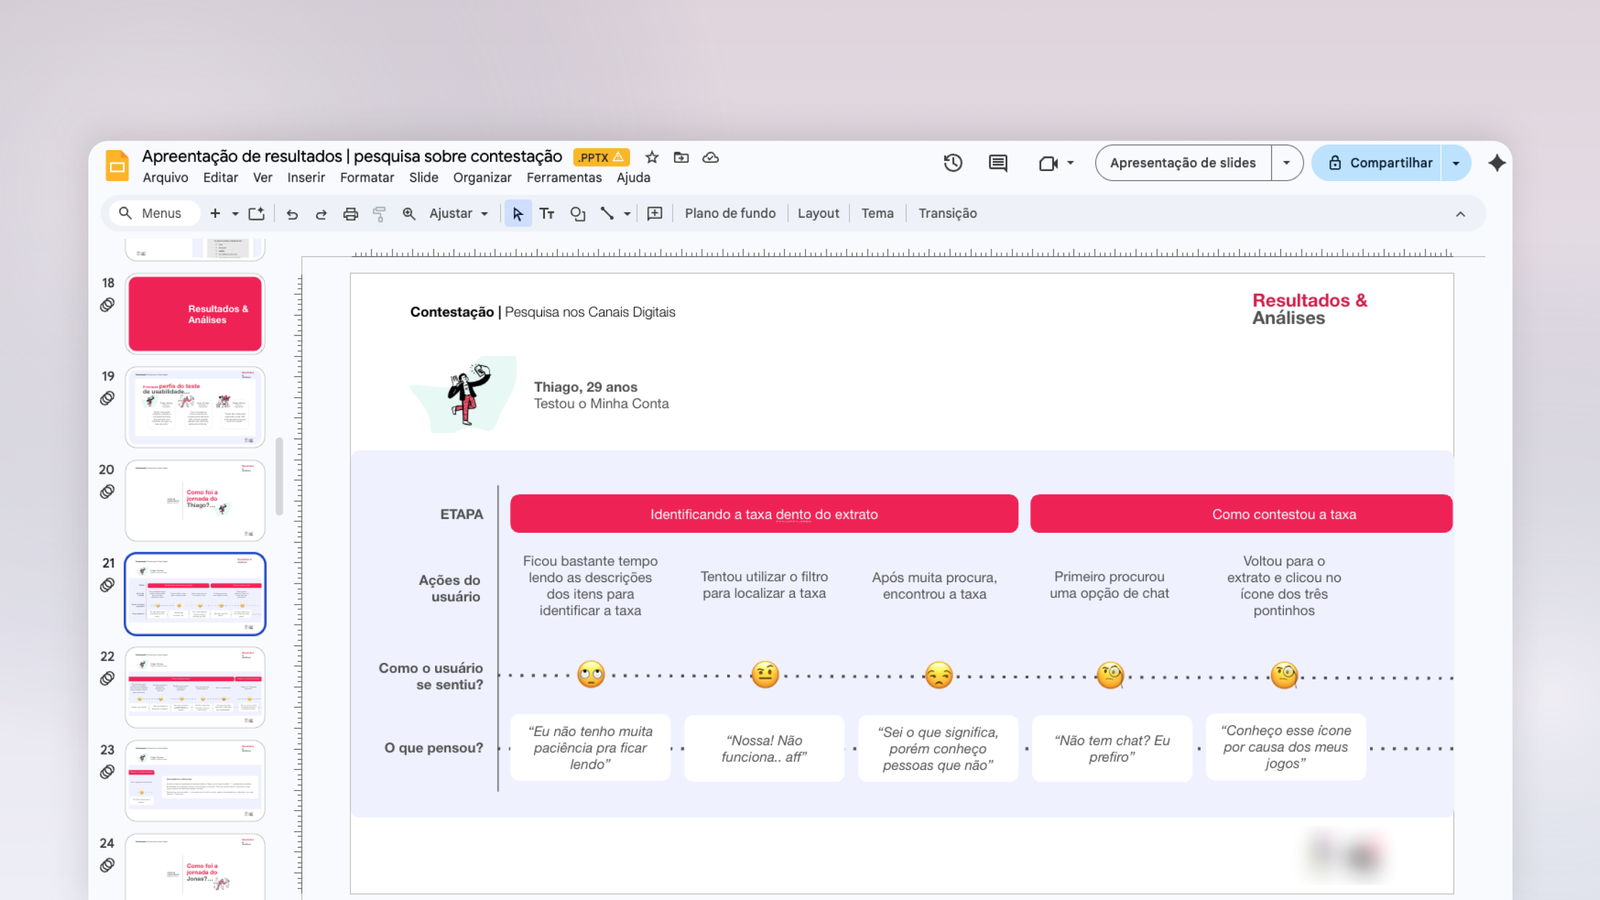
Task: Open the comments icon
Action: (997, 162)
